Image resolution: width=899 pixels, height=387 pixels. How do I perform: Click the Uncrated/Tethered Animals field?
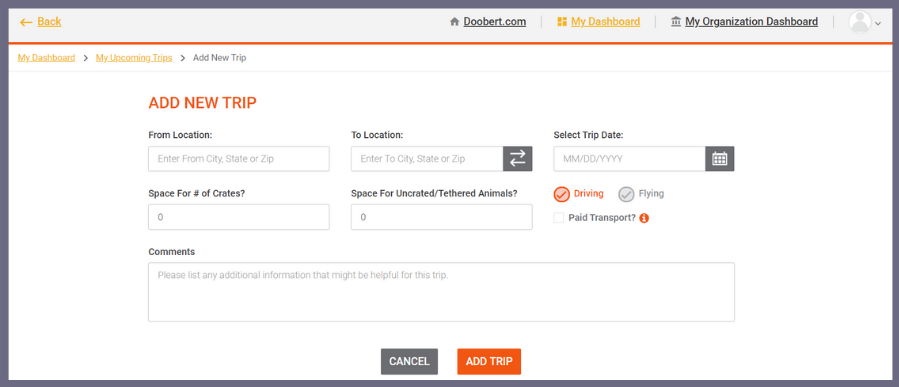tap(441, 217)
